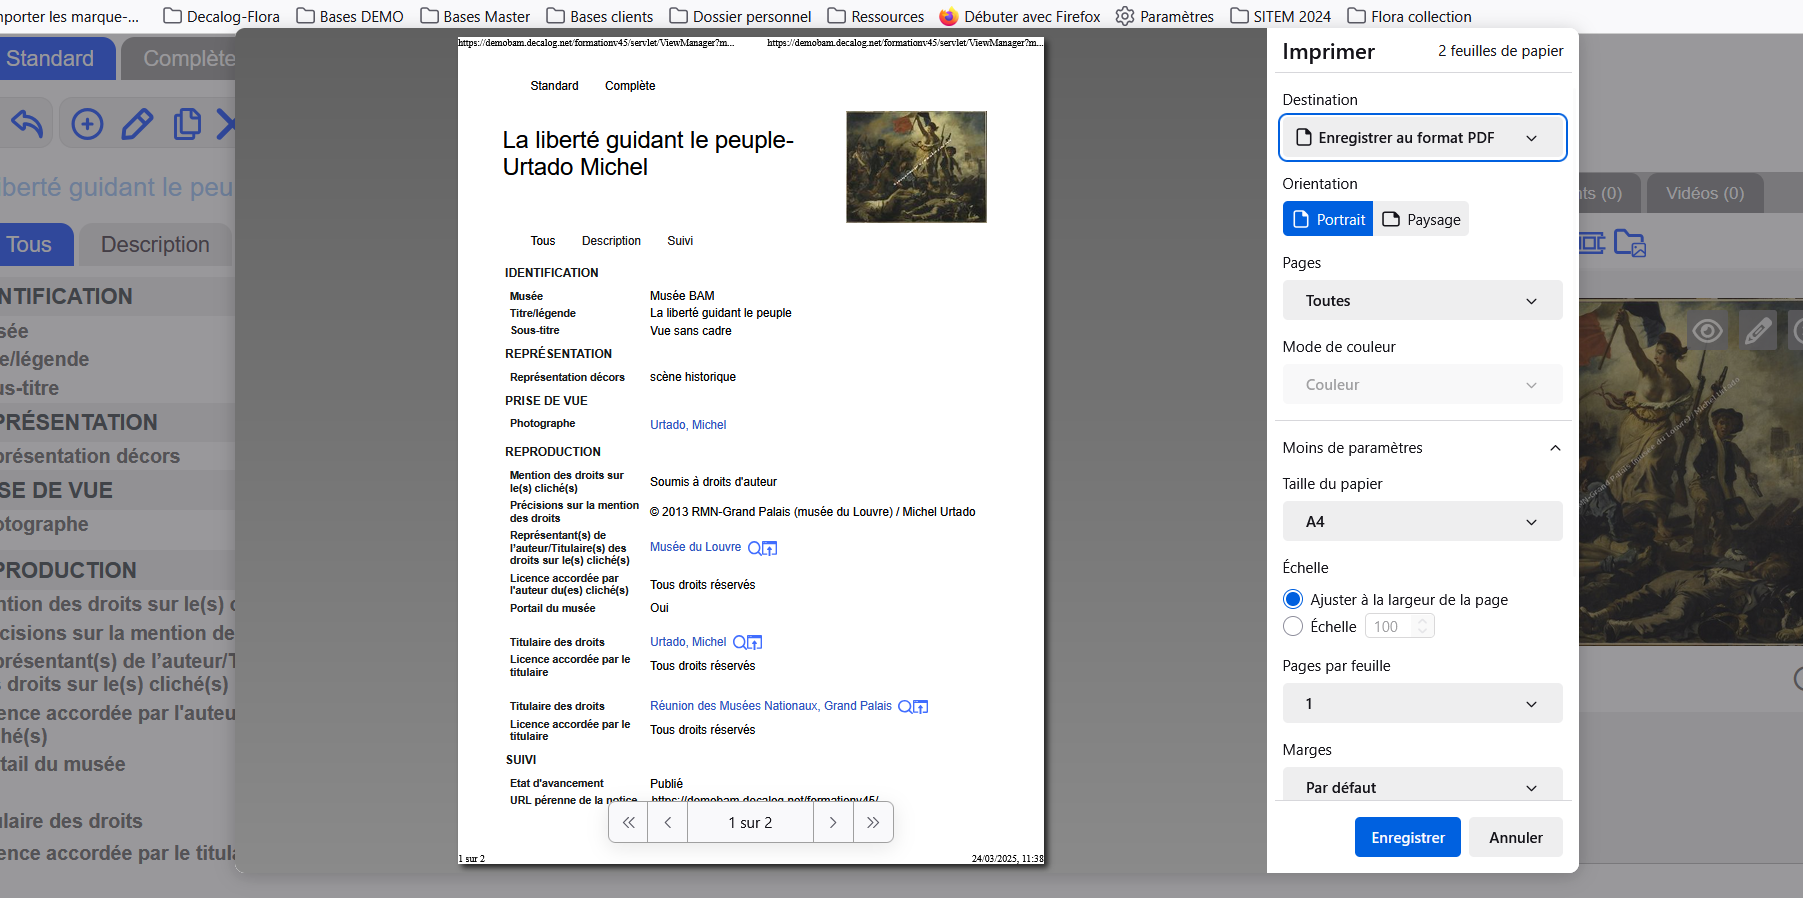Click the large painting image behind the dialog
Viewport: 1803px width, 898px height.
point(1690,472)
